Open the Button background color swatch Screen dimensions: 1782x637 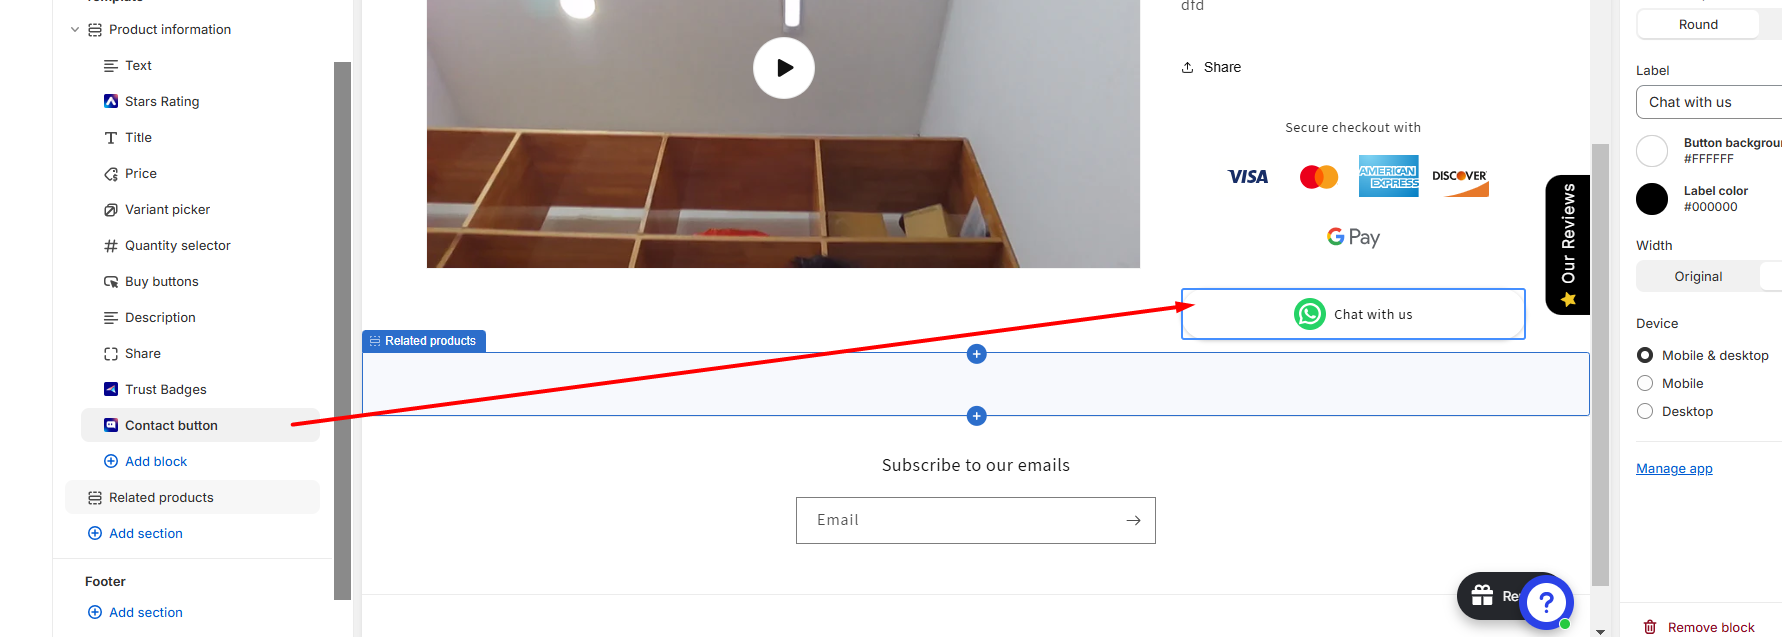point(1652,151)
